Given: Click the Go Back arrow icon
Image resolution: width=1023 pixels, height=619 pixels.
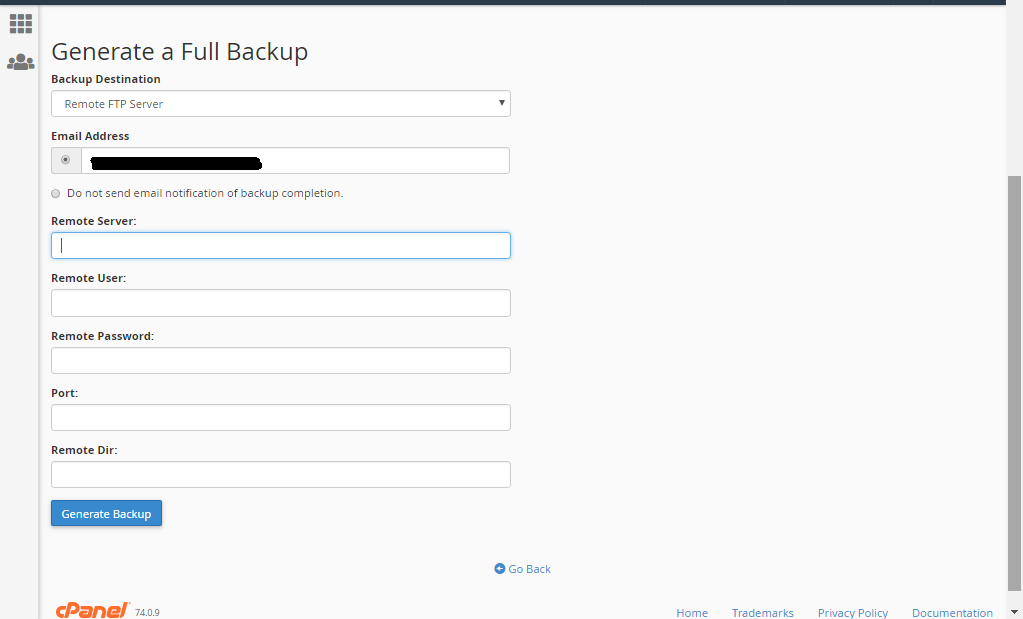Looking at the screenshot, I should (500, 569).
